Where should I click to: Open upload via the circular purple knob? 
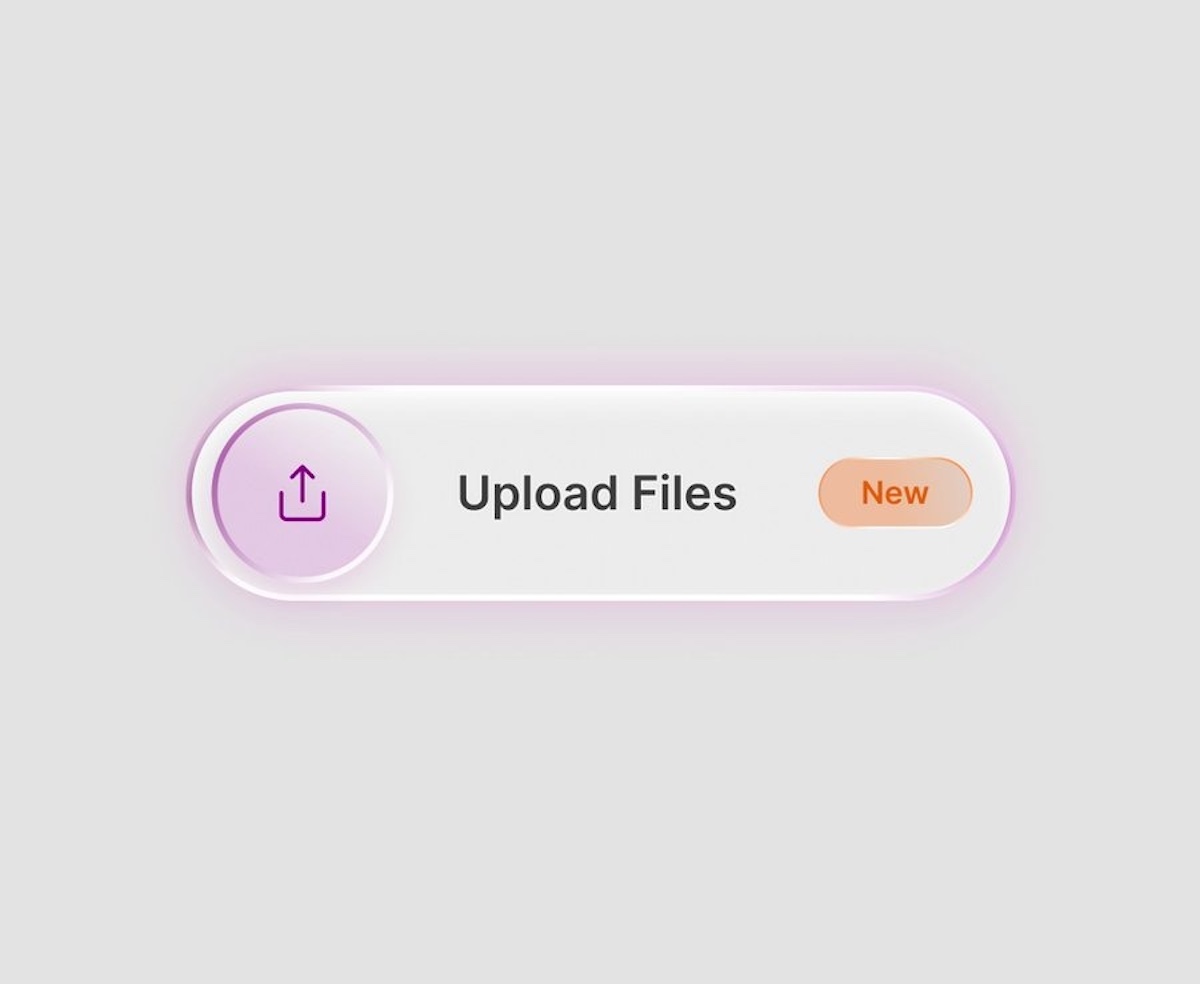click(301, 493)
